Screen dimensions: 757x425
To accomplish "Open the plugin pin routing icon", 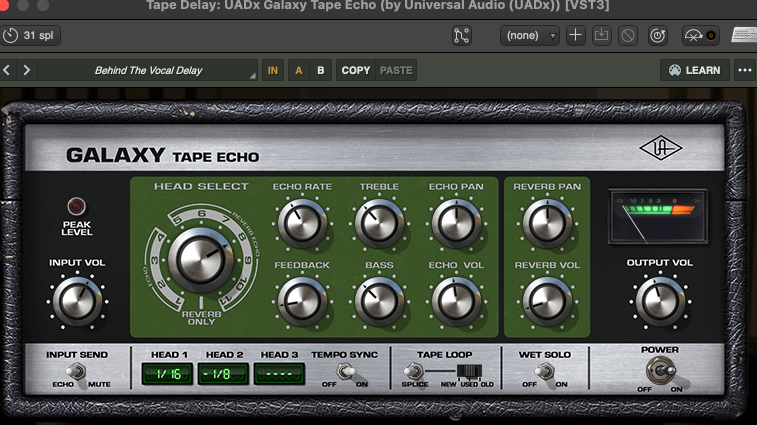I will 462,35.
